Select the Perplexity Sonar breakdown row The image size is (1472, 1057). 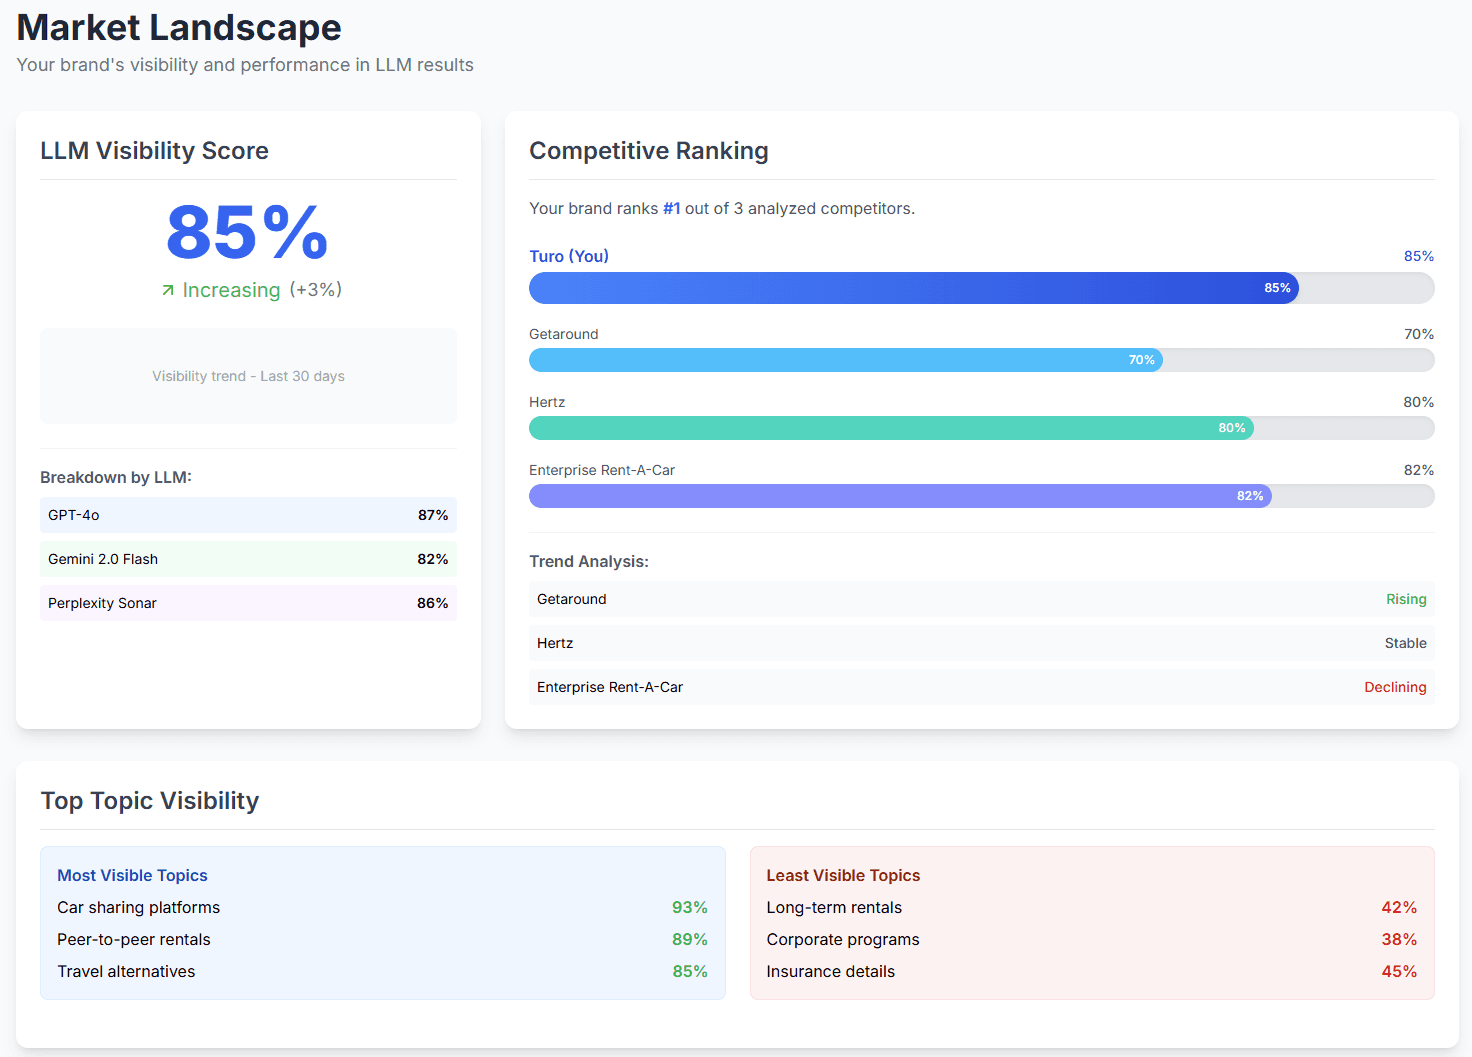coord(248,603)
